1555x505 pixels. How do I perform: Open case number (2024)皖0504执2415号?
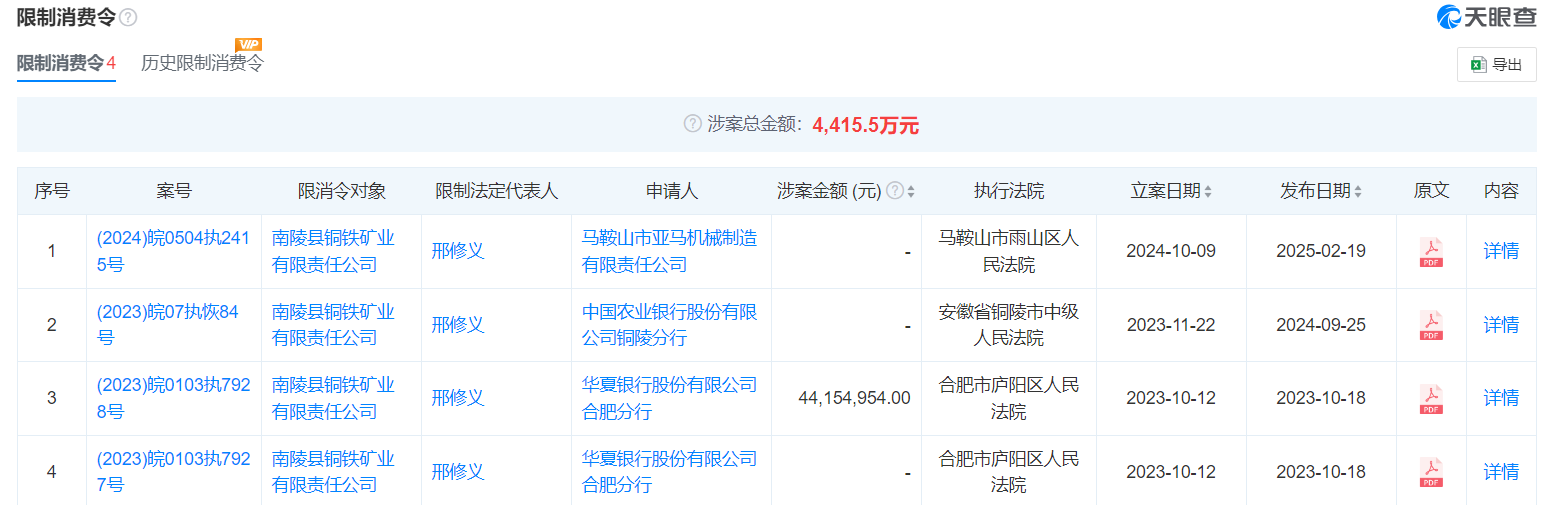tap(173, 251)
